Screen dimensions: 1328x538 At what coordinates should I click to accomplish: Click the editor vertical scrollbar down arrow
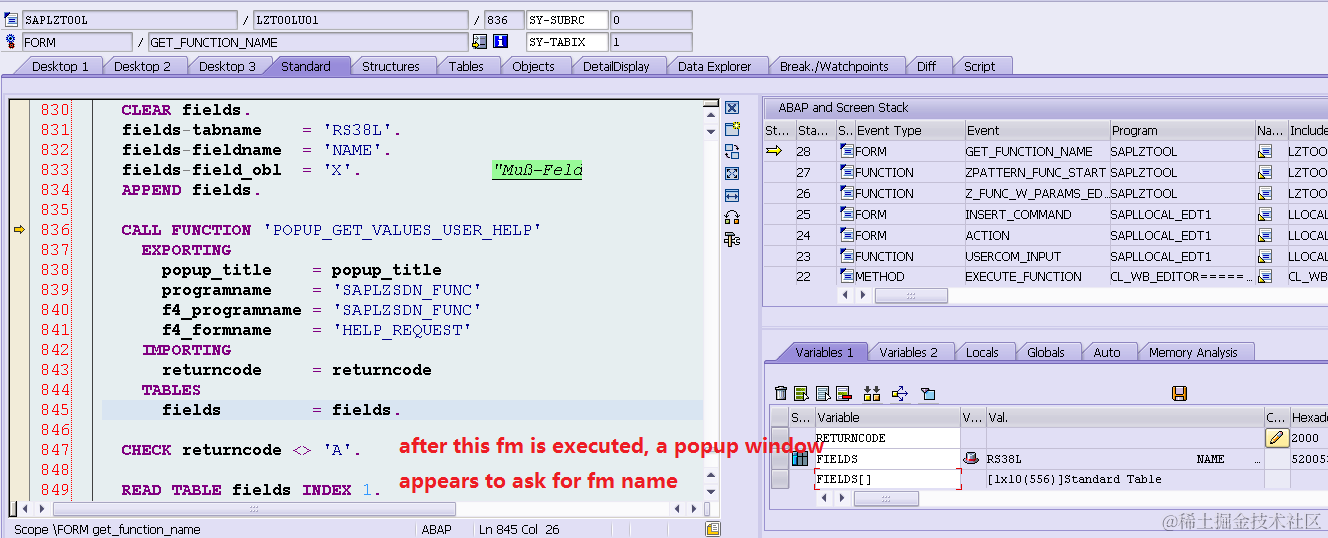711,490
